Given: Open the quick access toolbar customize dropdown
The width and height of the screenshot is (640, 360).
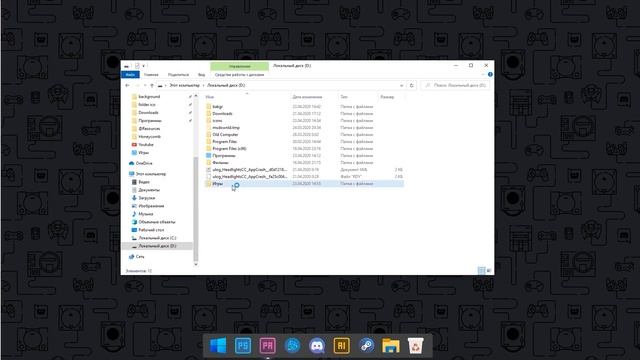Looking at the screenshot, I should [144, 66].
